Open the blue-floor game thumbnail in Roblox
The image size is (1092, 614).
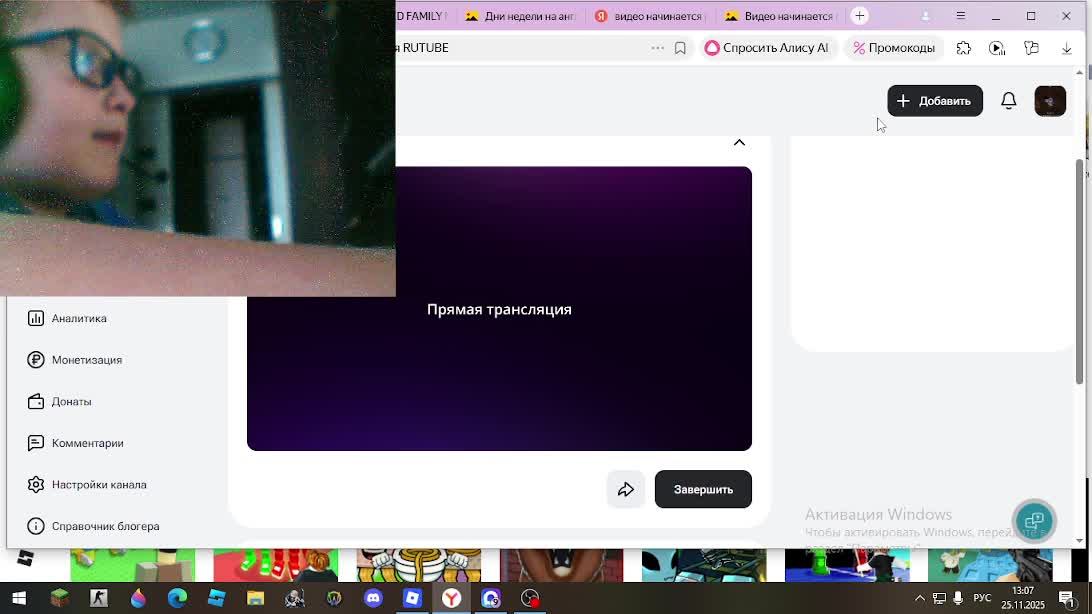click(x=847, y=565)
